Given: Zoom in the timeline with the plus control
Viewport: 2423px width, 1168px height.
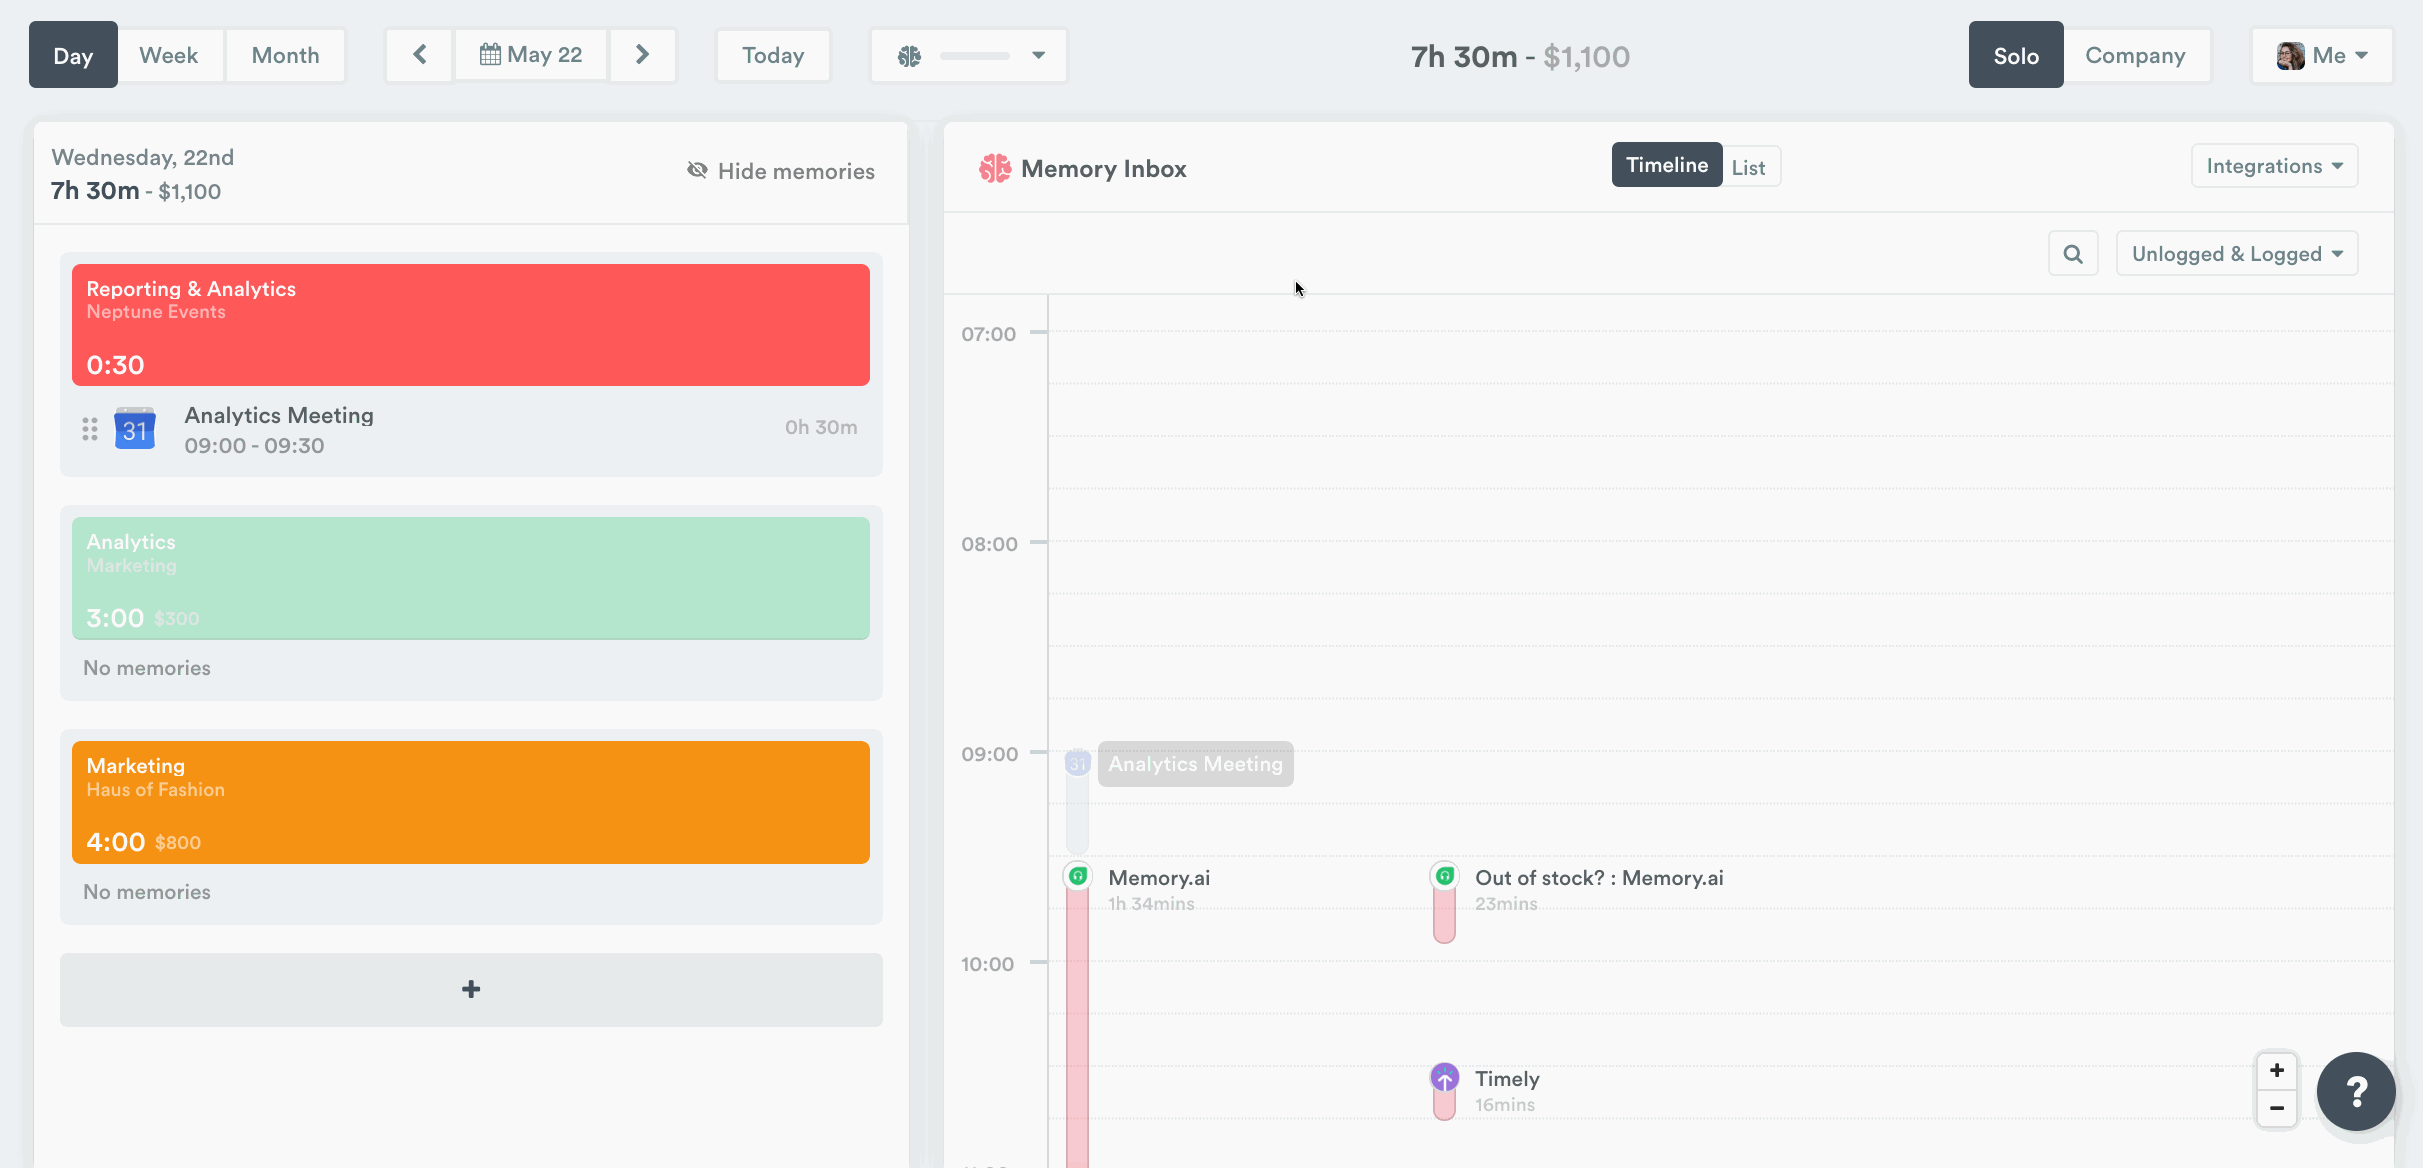Looking at the screenshot, I should click(x=2277, y=1070).
